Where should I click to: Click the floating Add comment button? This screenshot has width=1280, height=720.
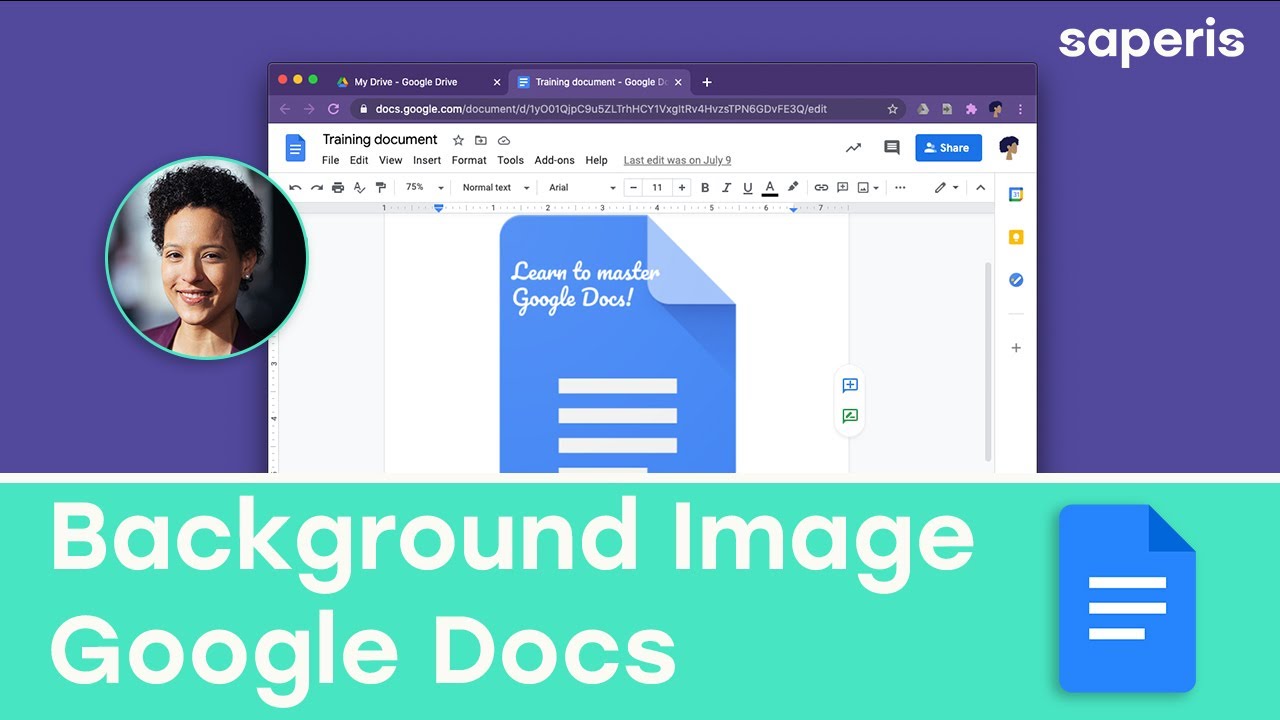pos(850,385)
